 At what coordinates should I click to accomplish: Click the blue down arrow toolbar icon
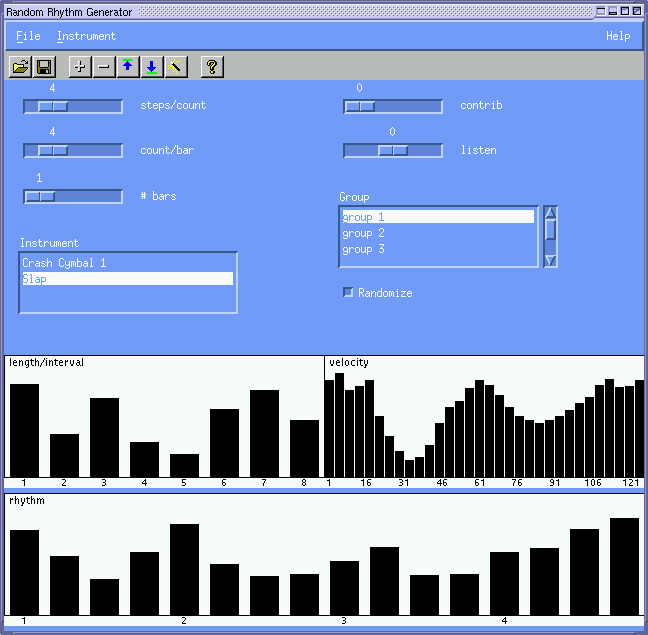[x=152, y=67]
